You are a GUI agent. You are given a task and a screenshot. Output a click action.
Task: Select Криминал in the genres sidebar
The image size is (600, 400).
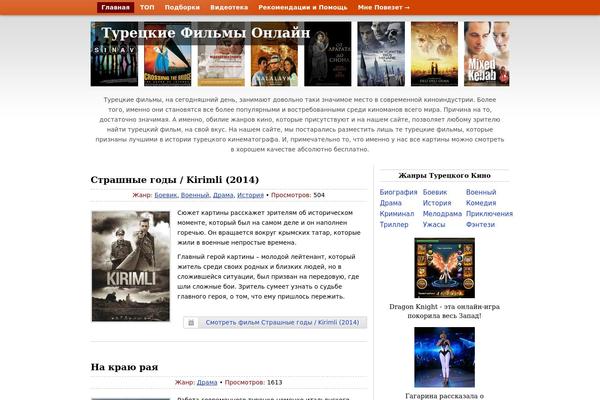pyautogui.click(x=397, y=214)
